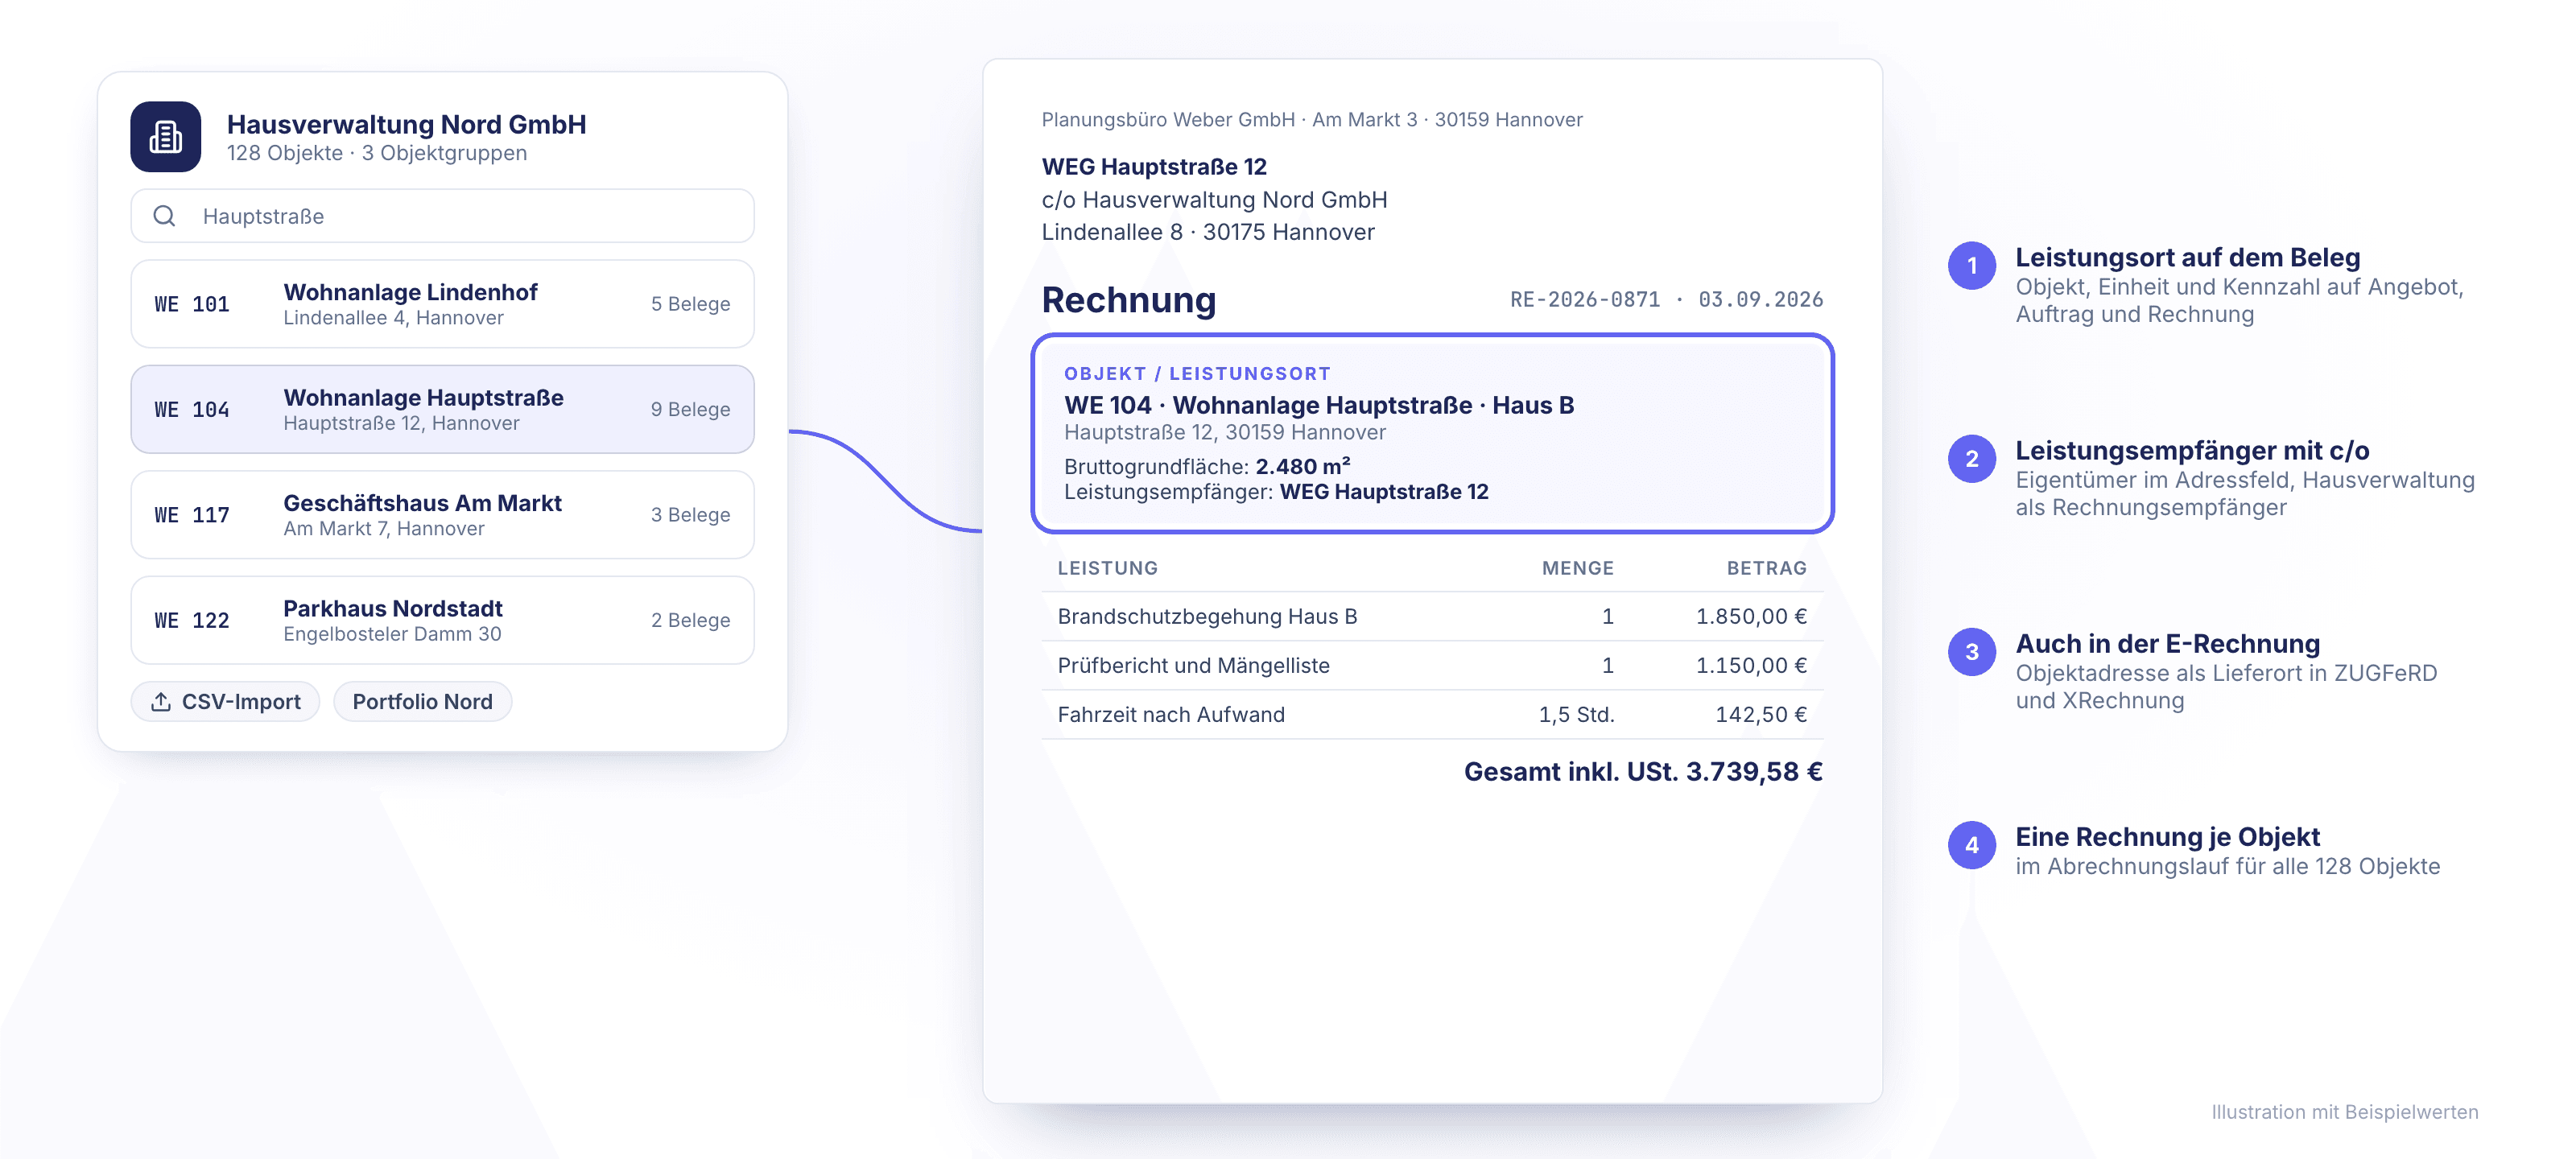The height and width of the screenshot is (1159, 2576).
Task: Click the Objekt / Leistungsort highlighted box
Action: click(1432, 433)
